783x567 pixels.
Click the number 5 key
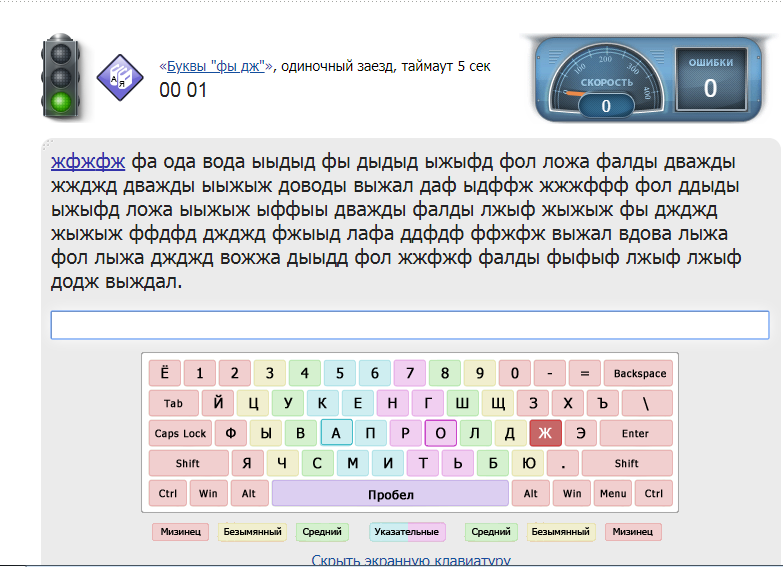coord(340,373)
